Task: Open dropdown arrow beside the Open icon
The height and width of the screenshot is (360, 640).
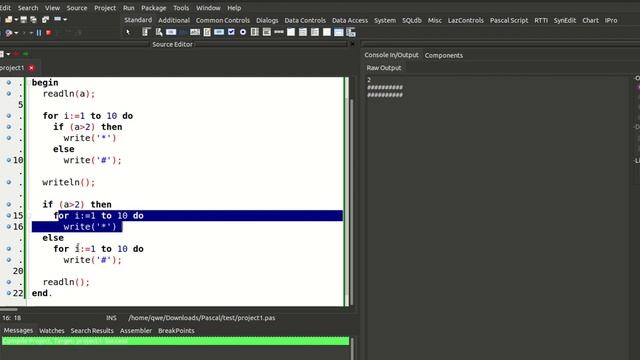Action: tap(16, 19)
